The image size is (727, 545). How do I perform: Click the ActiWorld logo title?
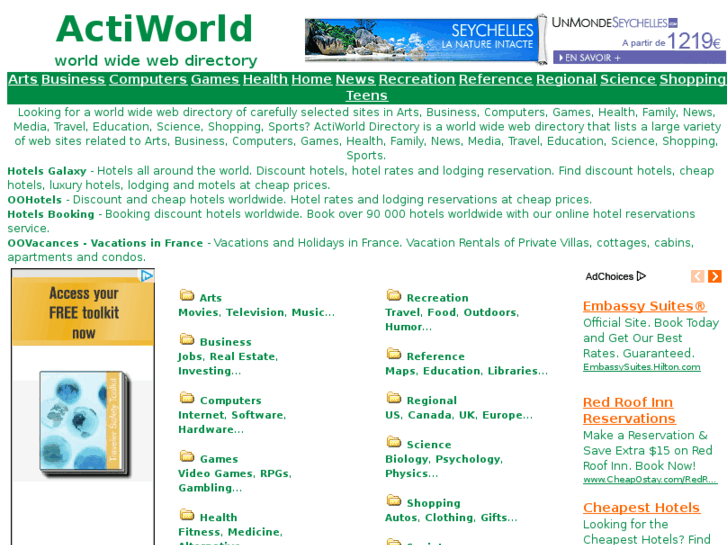(x=154, y=29)
